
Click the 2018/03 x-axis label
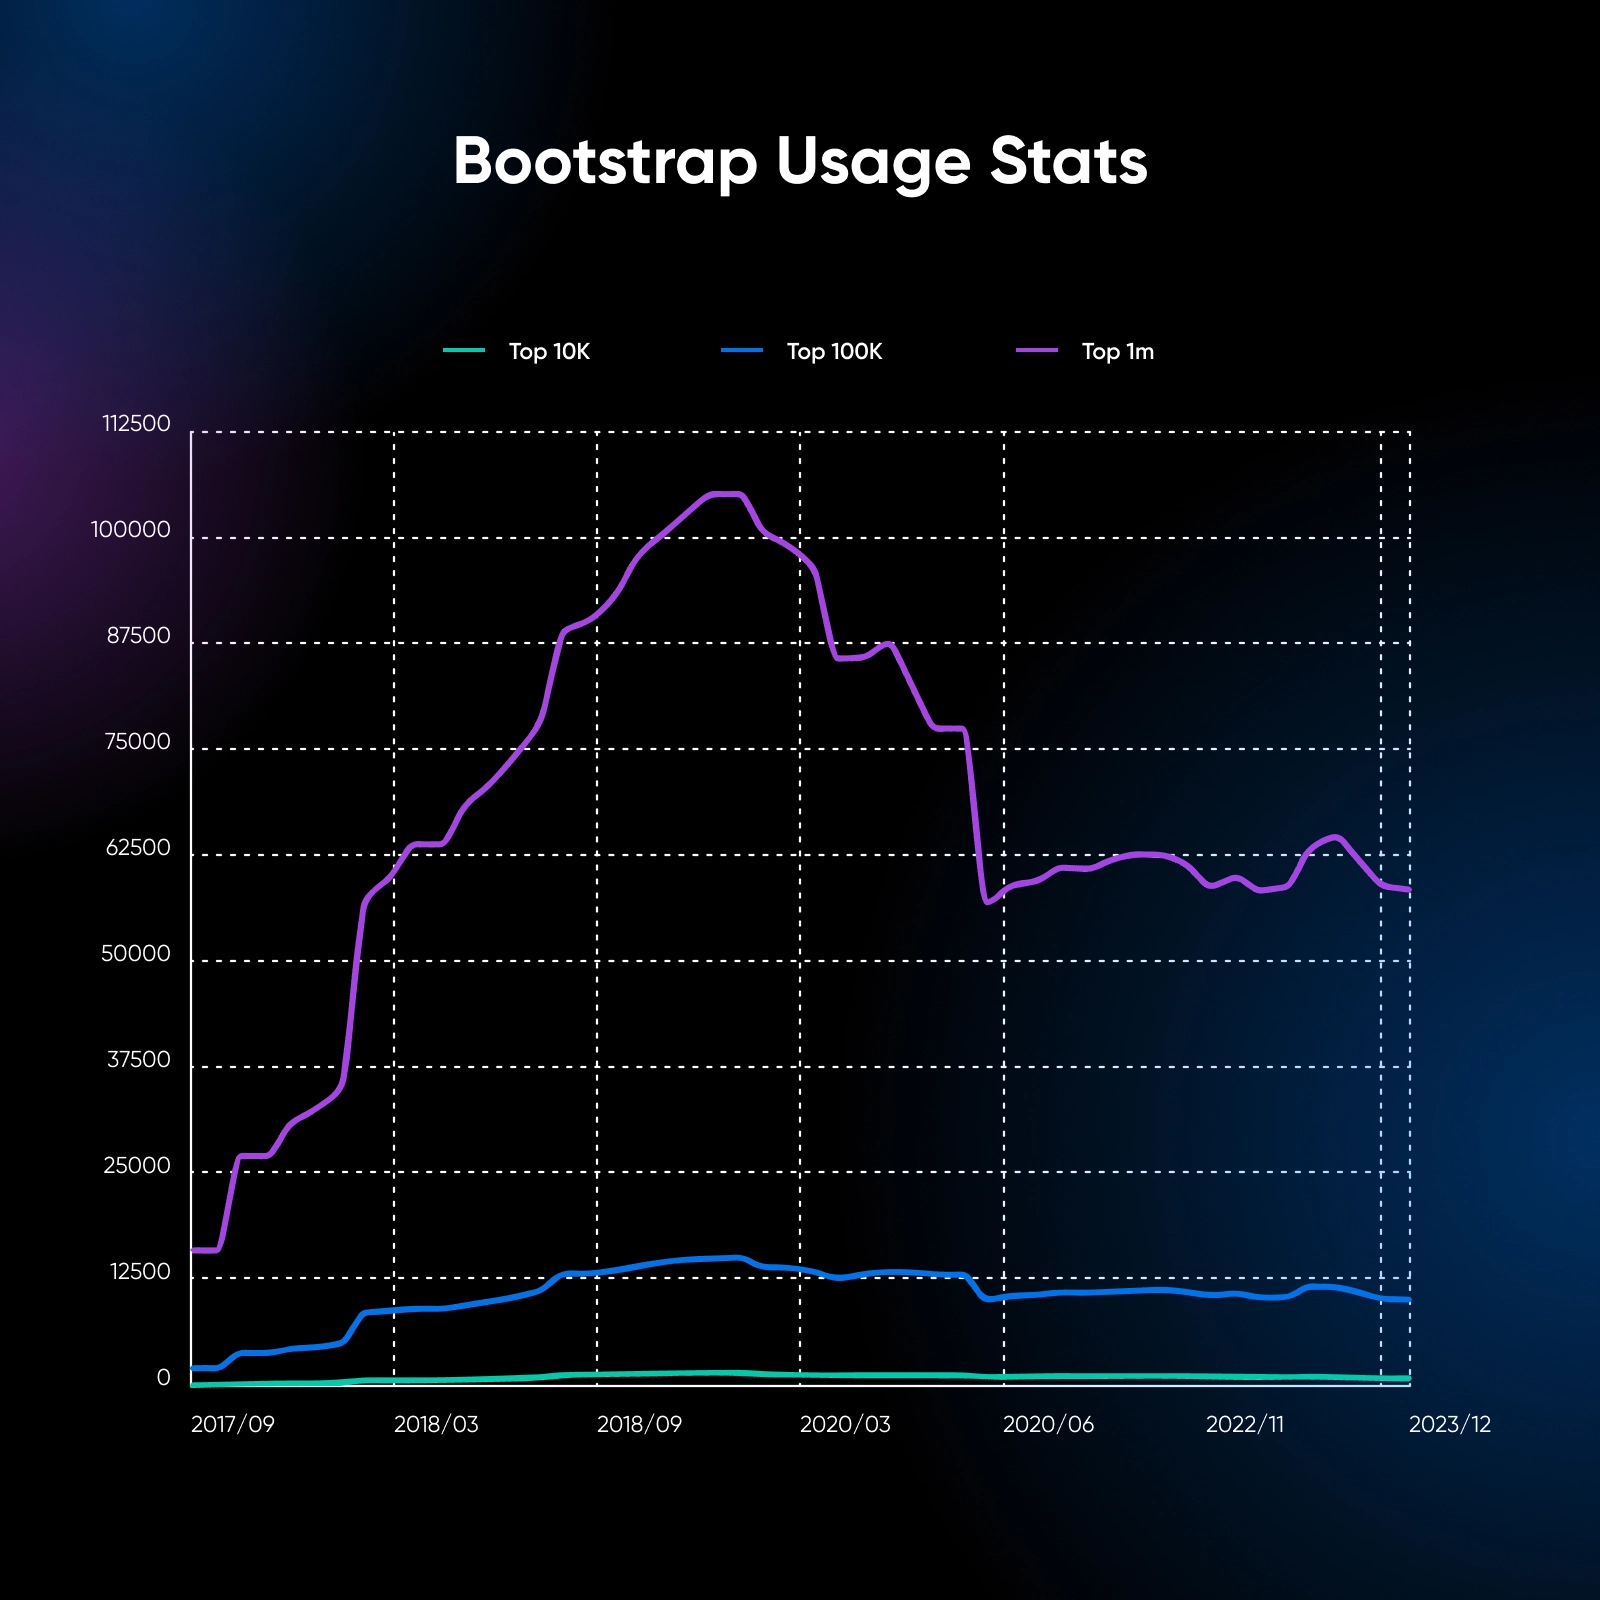point(436,1424)
